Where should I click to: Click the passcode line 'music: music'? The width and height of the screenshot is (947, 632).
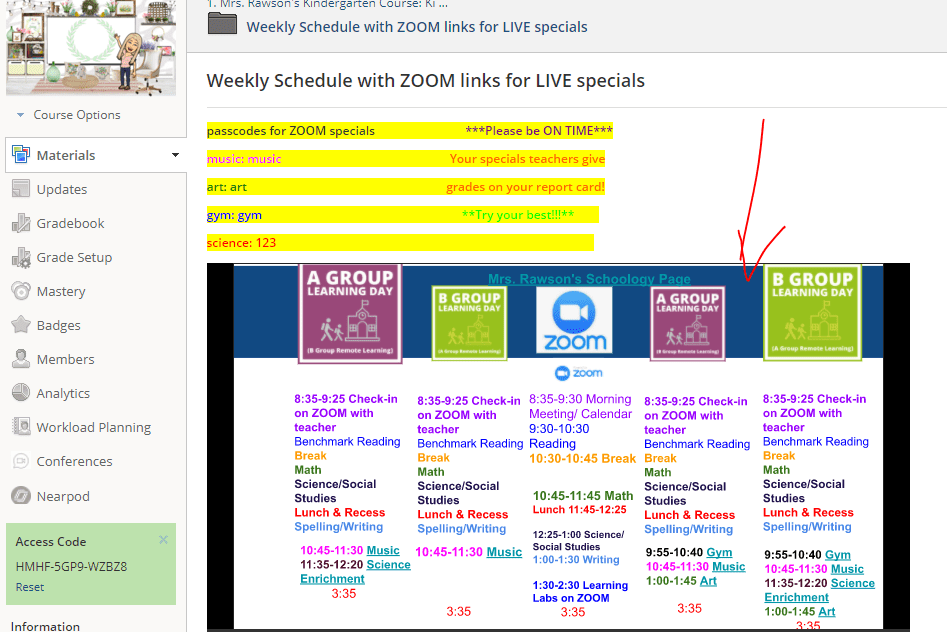click(244, 159)
